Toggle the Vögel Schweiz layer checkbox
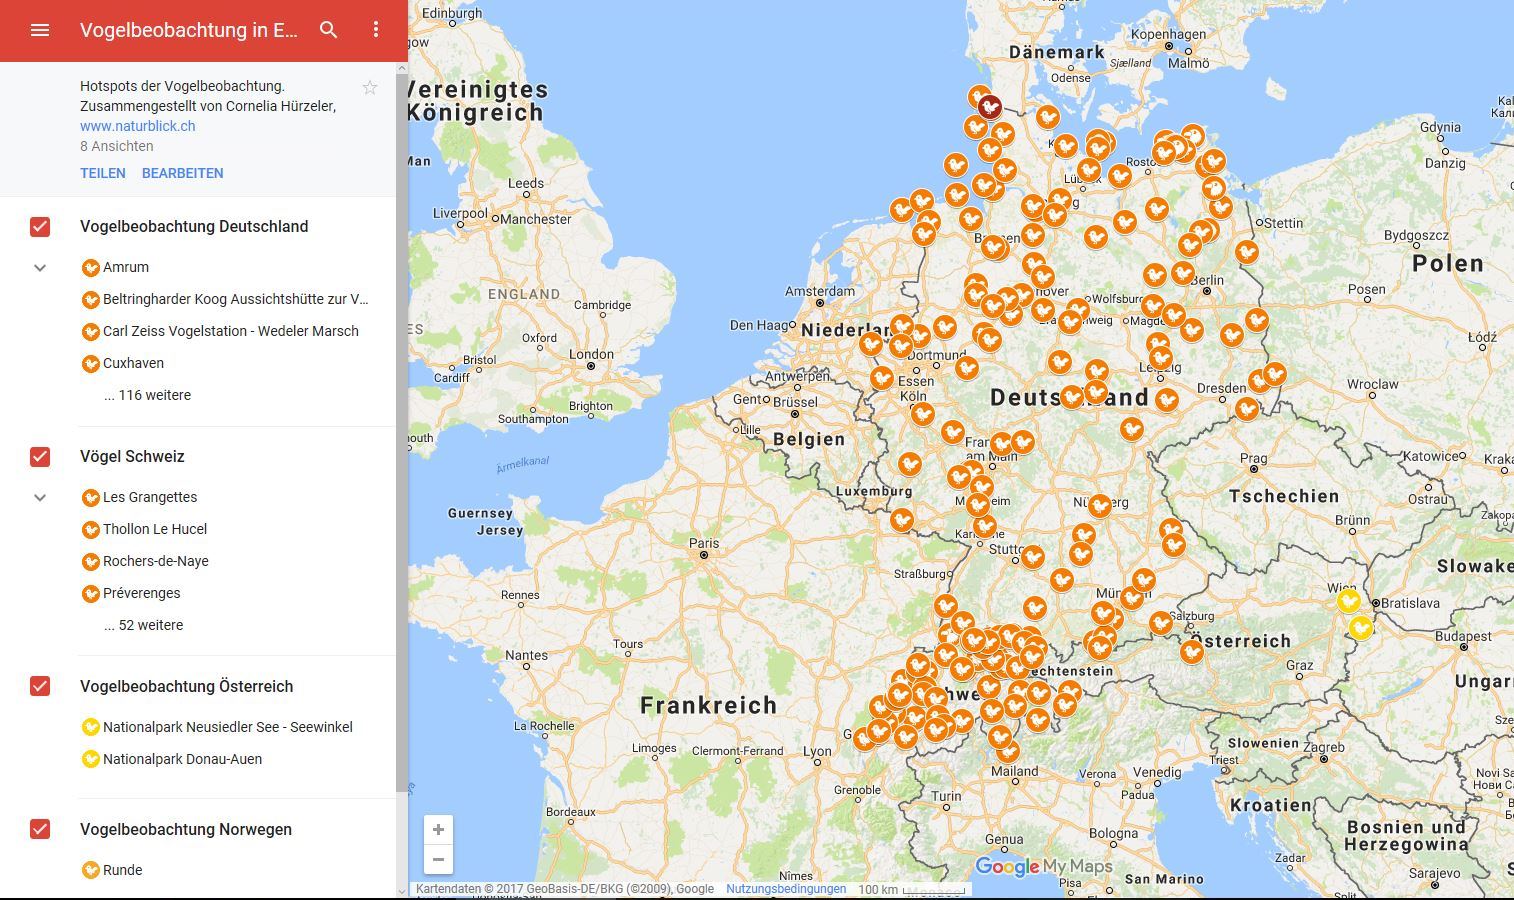Screen dimensions: 1514x900 [40, 457]
